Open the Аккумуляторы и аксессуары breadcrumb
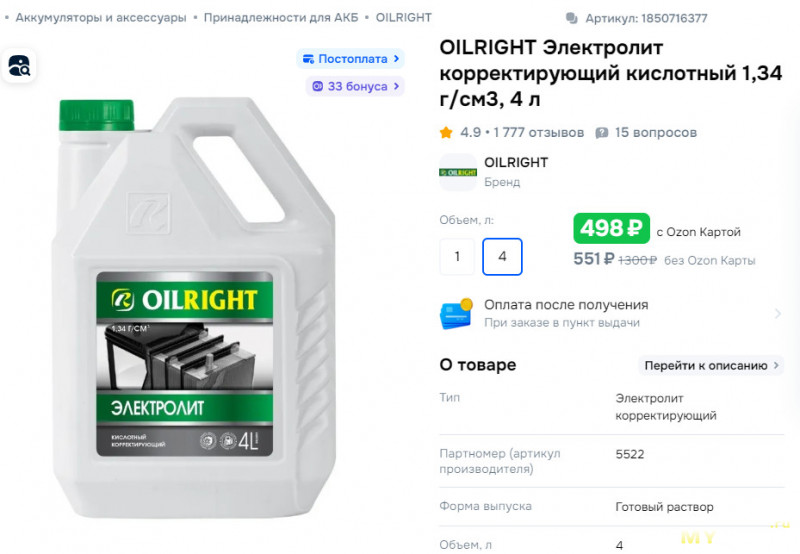800x554 pixels. point(101,17)
